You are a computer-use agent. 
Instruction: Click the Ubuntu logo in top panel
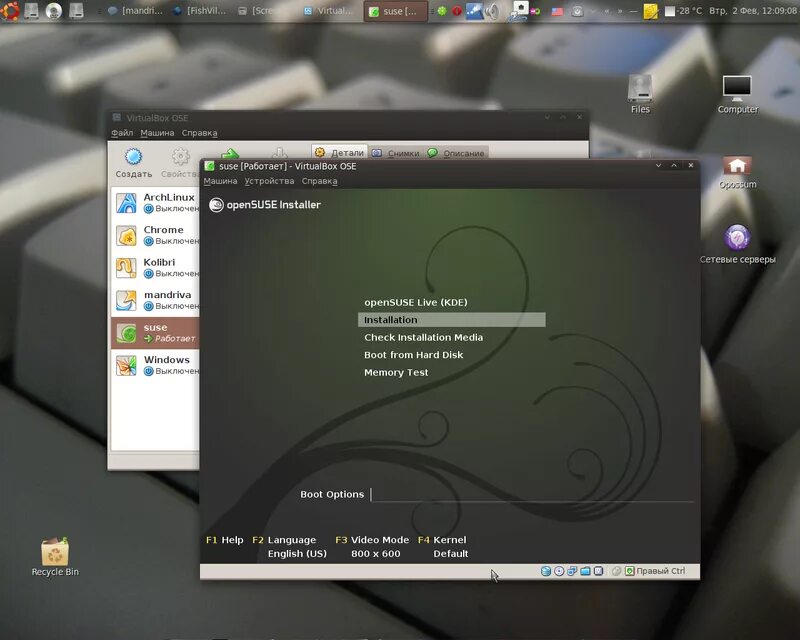click(10, 10)
